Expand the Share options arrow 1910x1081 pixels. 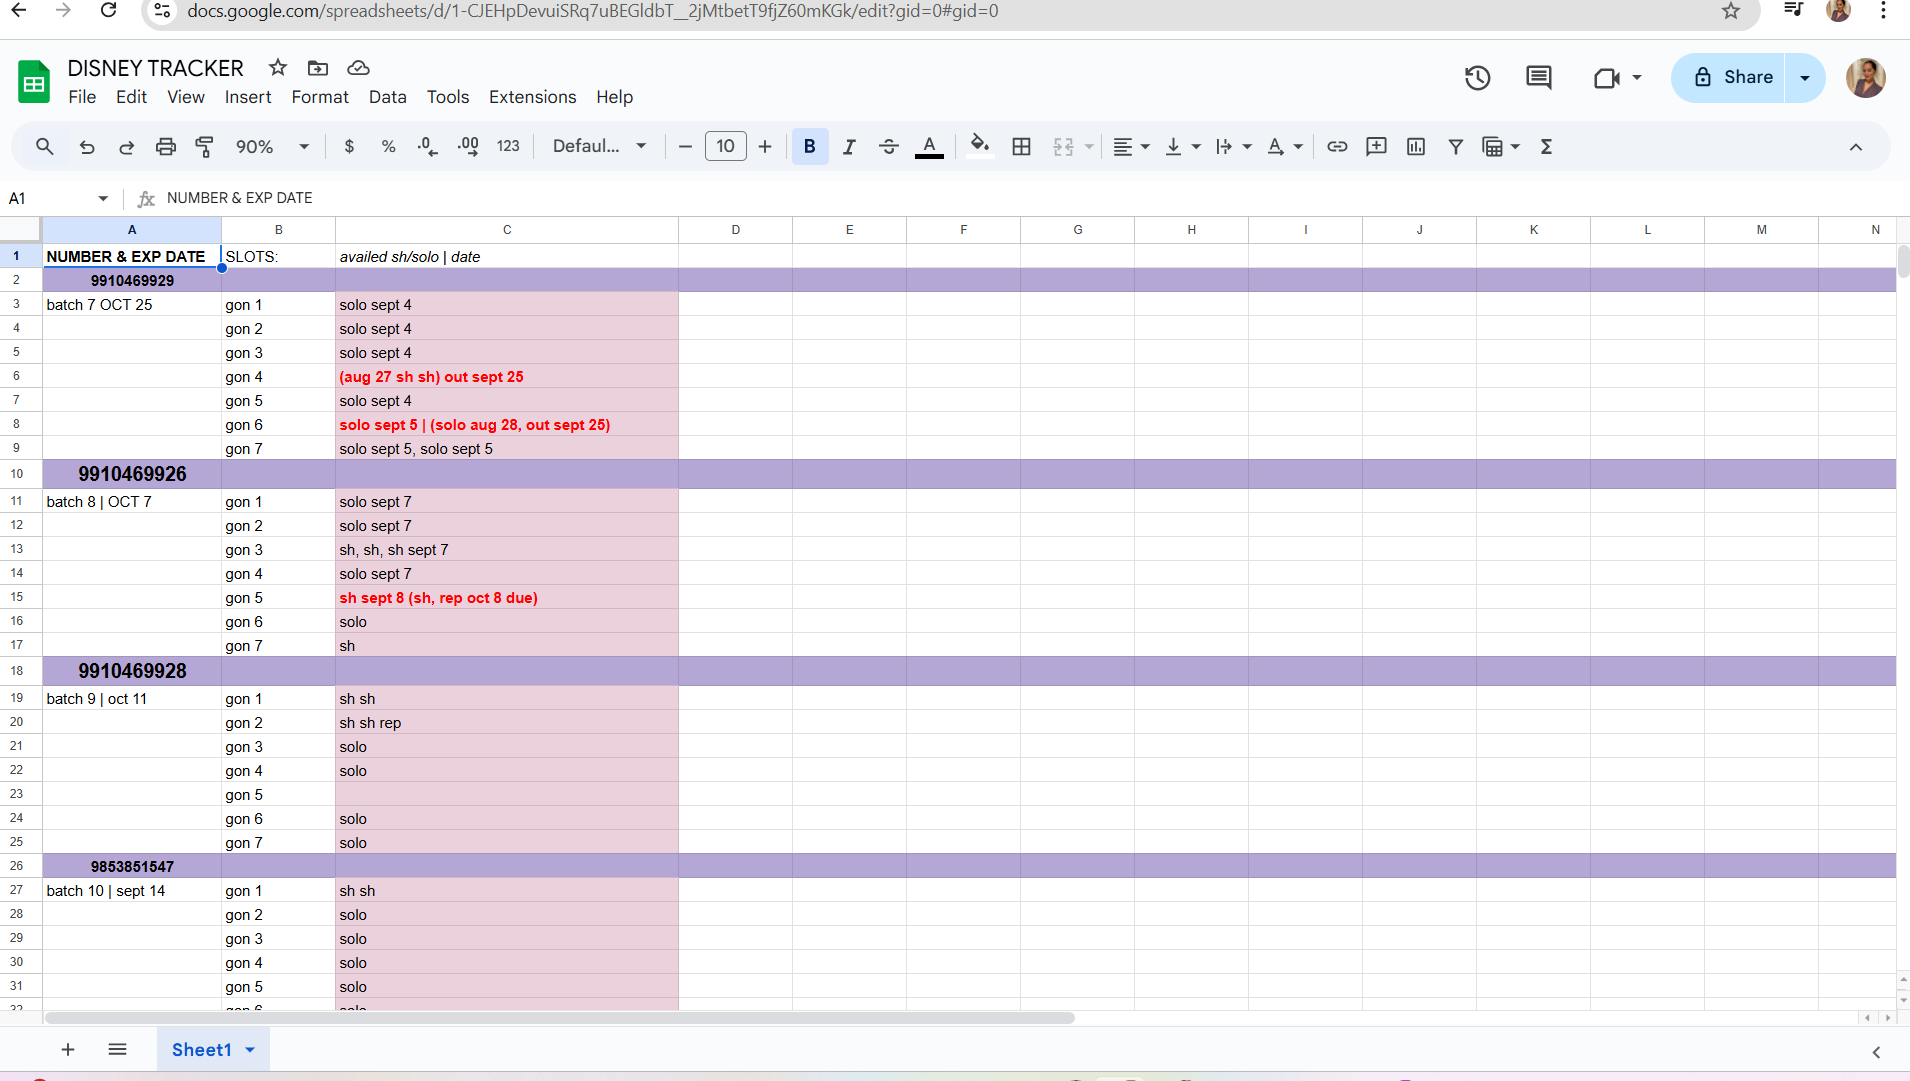[1805, 78]
